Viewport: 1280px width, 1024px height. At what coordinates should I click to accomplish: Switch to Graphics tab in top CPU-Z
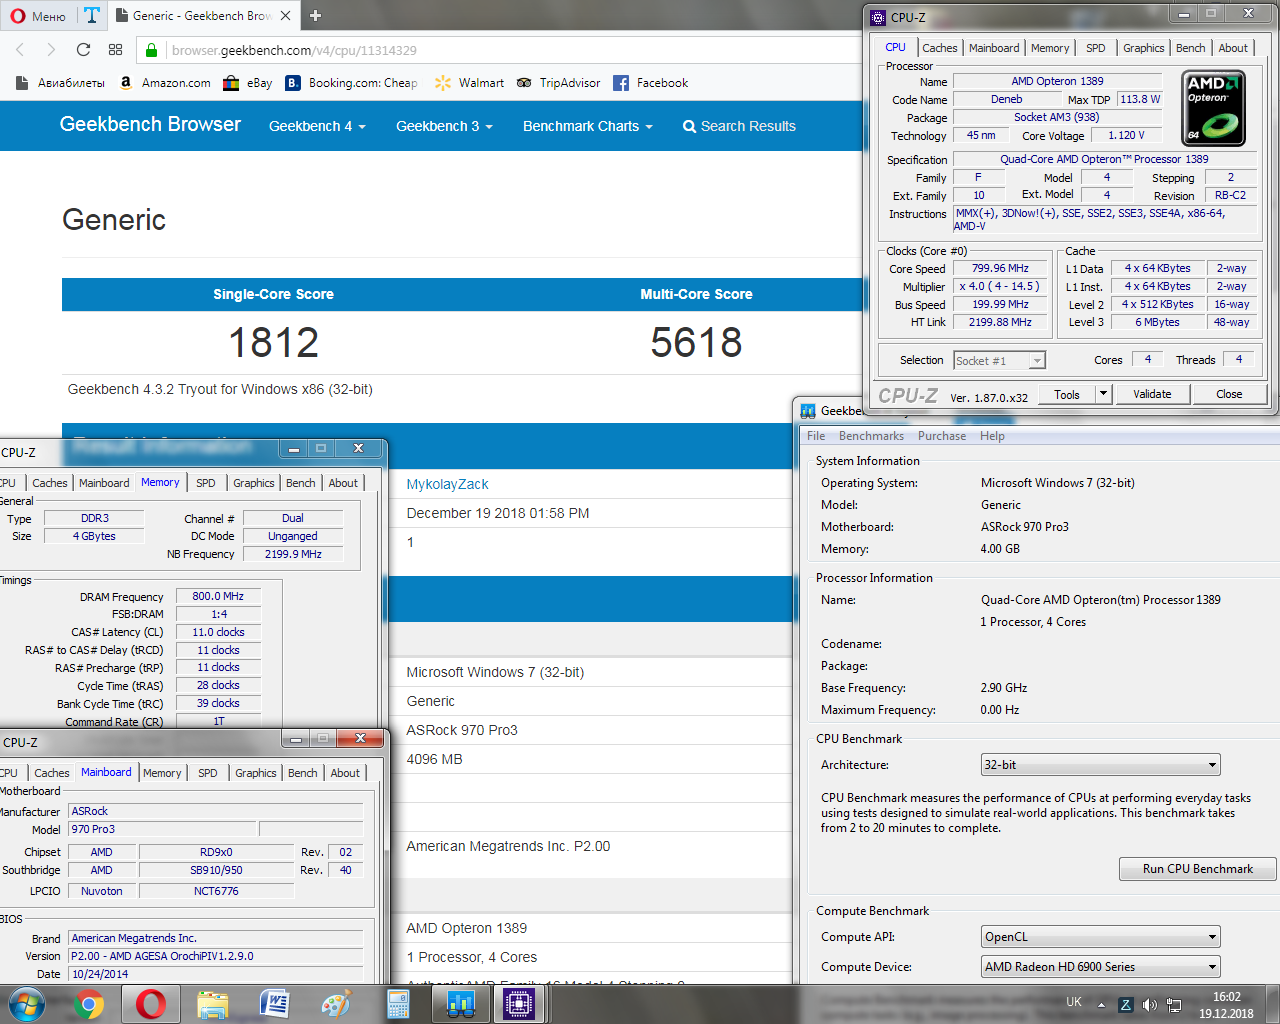[1143, 48]
